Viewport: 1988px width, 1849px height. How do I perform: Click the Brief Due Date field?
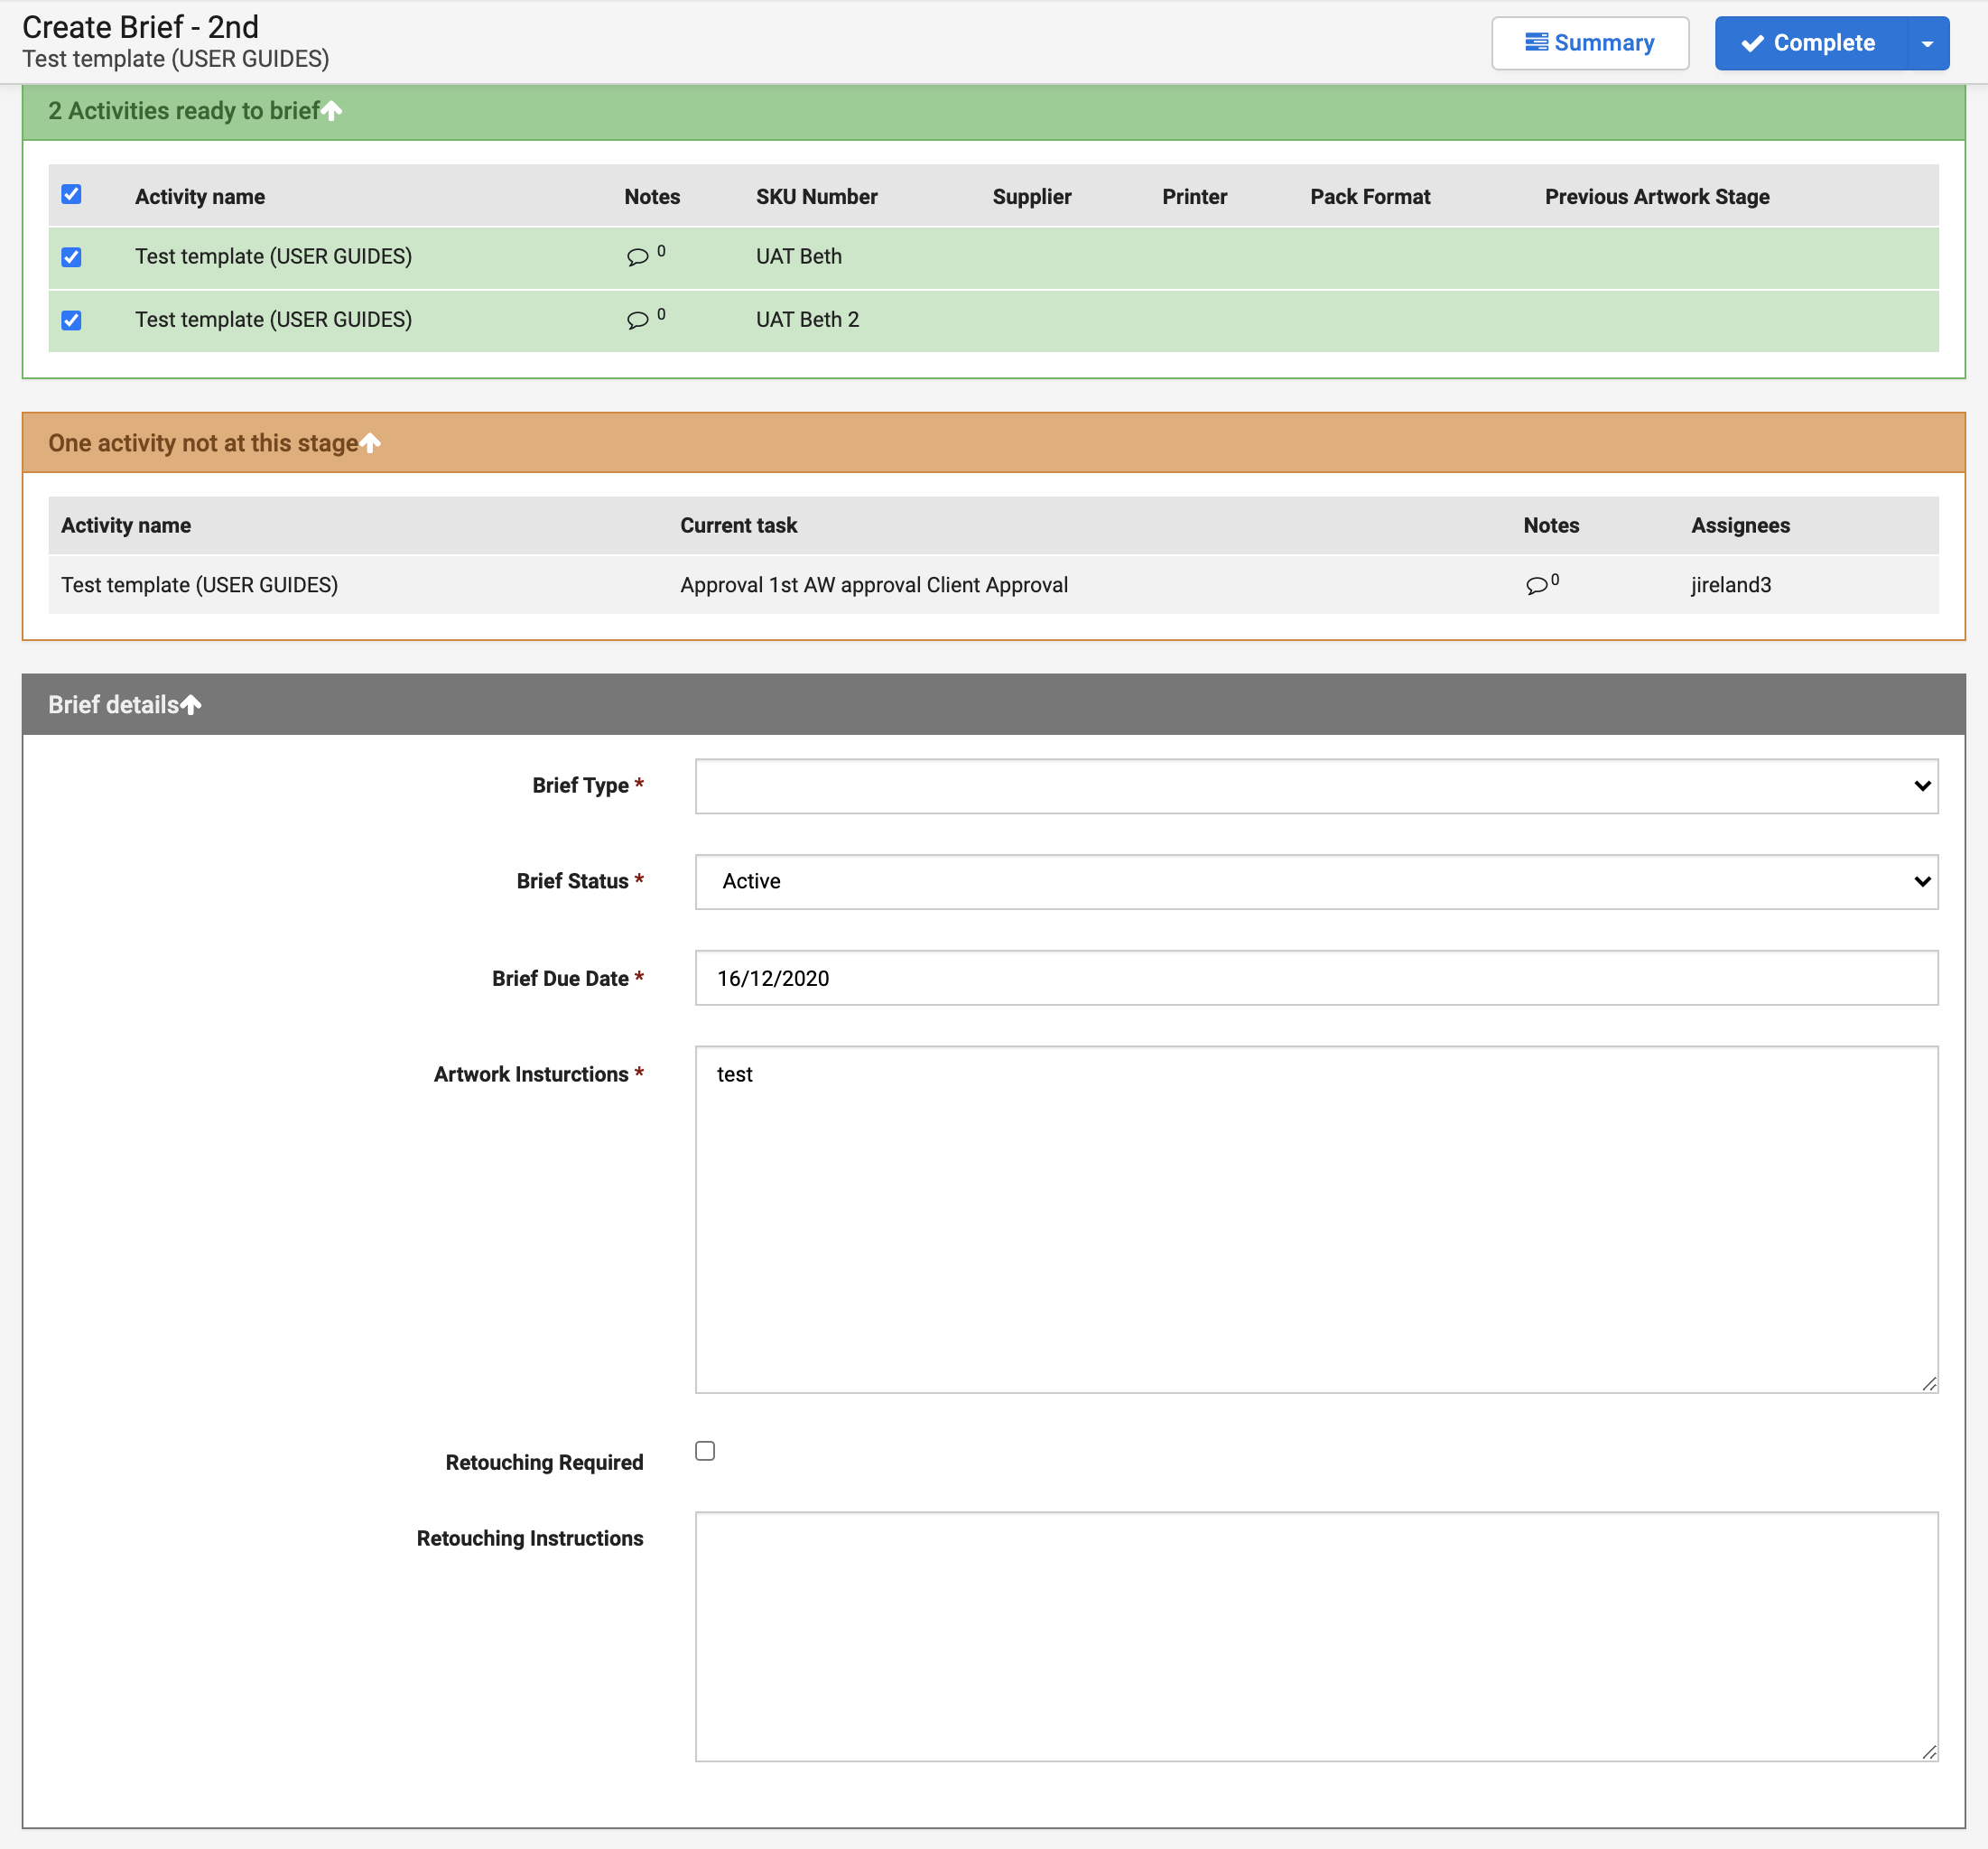pyautogui.click(x=1316, y=978)
